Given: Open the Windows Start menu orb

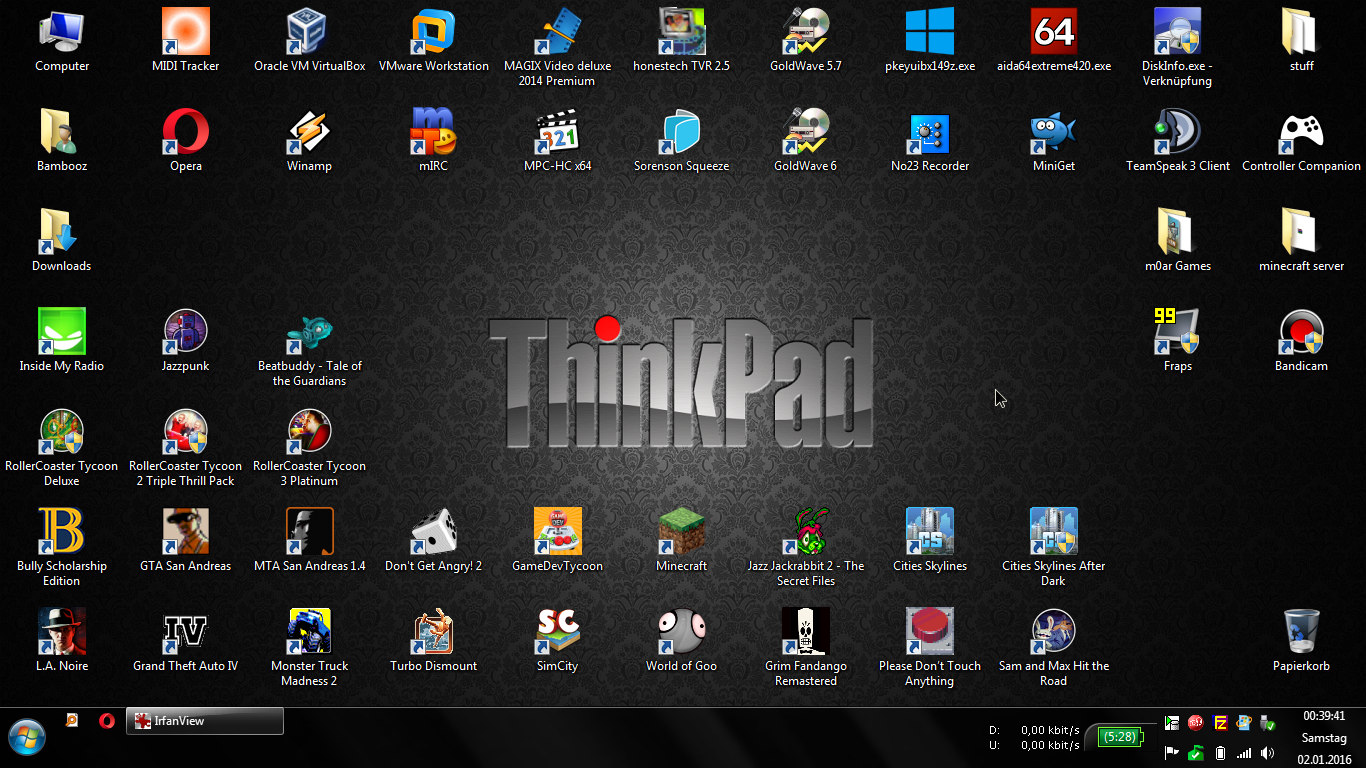Looking at the screenshot, I should [27, 738].
